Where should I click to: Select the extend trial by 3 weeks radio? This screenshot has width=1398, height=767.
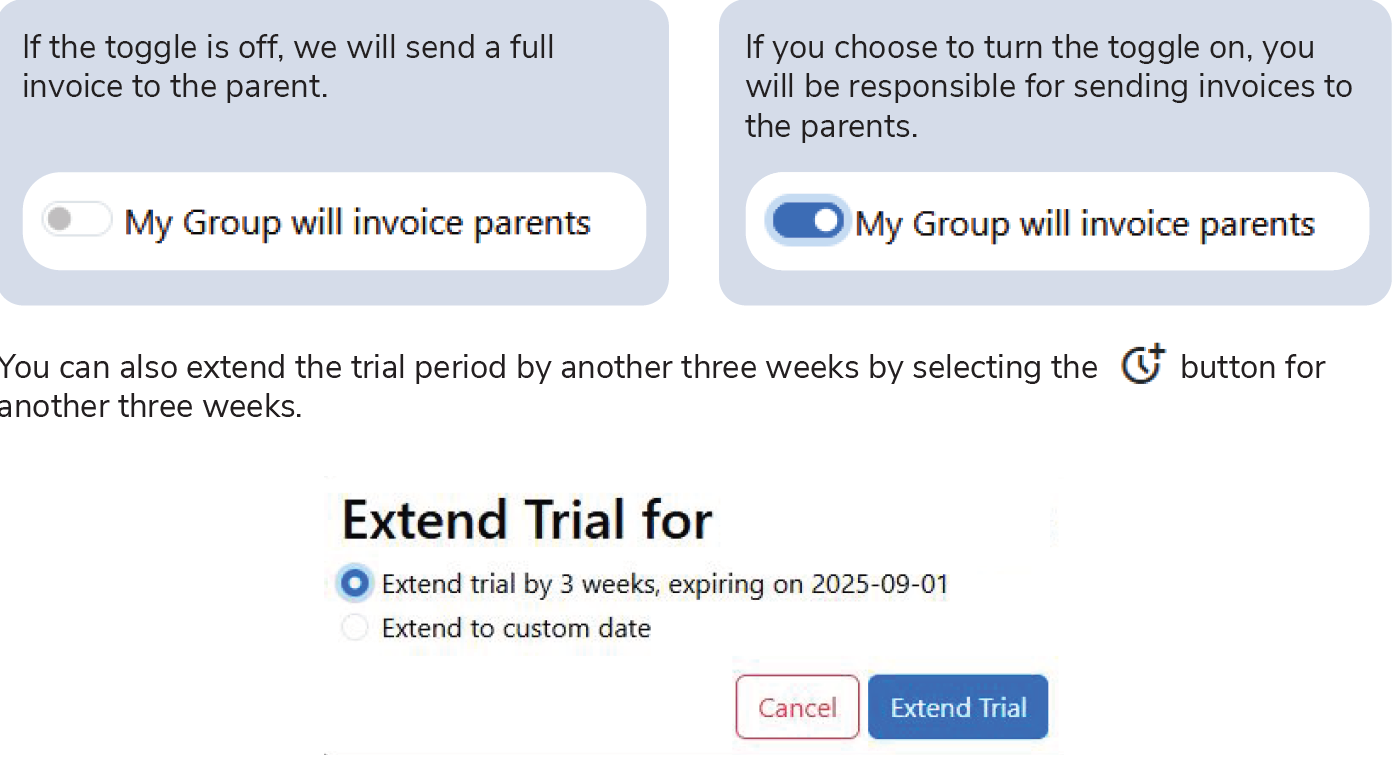[x=355, y=584]
